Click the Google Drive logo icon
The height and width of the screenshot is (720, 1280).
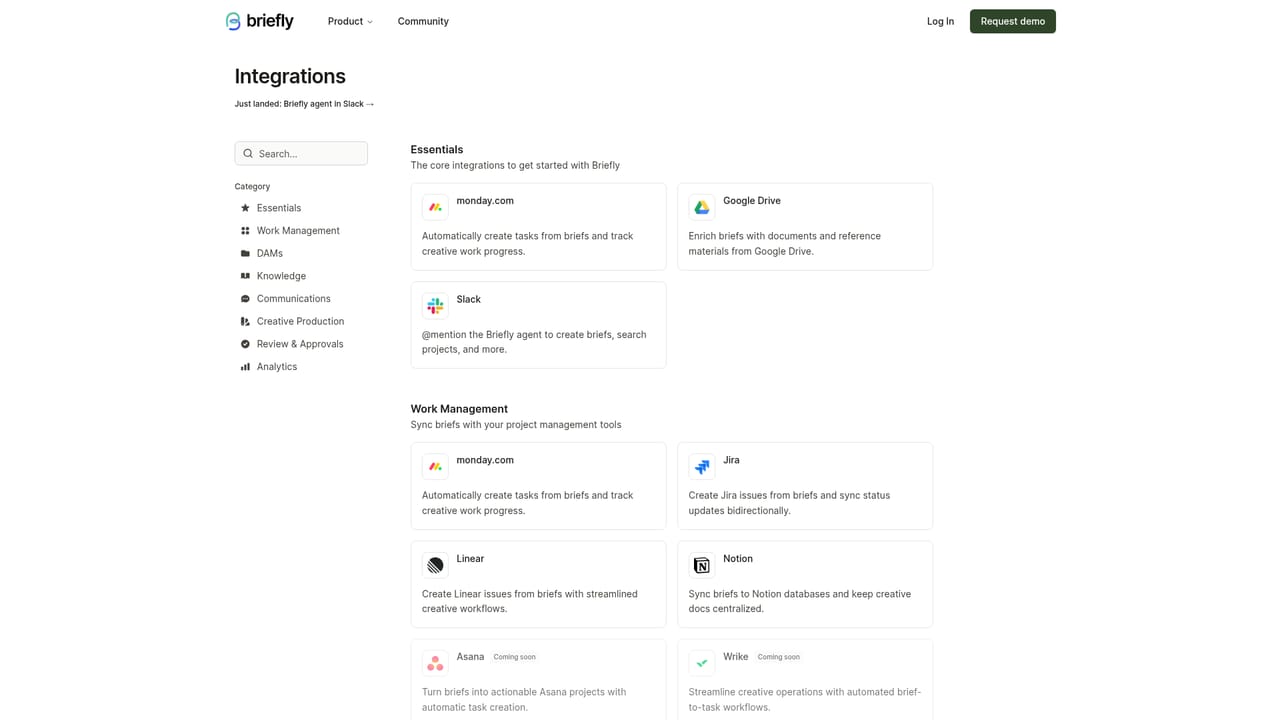tap(702, 207)
